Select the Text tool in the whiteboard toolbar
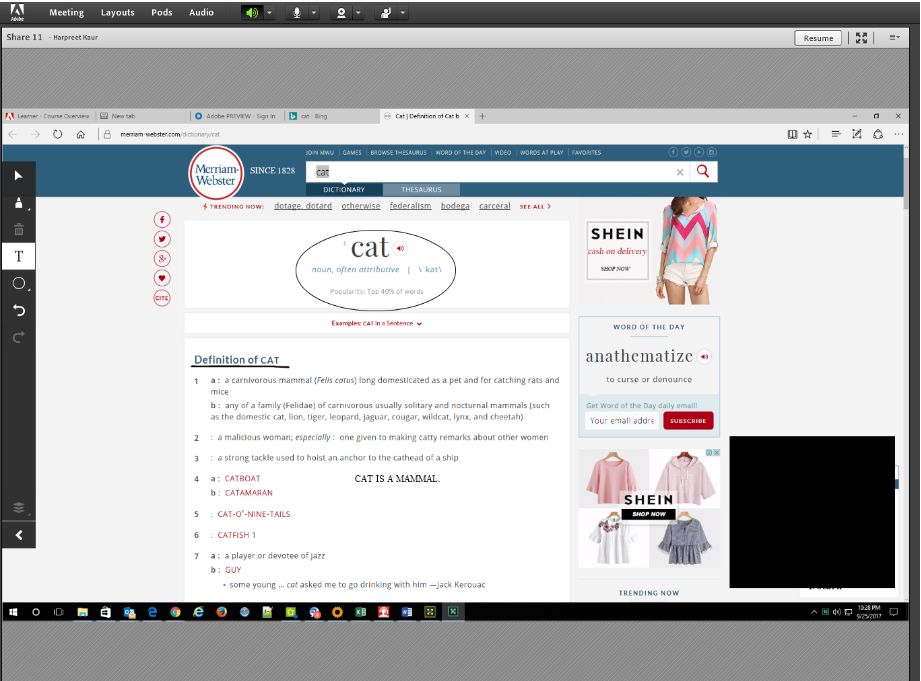This screenshot has height=681, width=921. click(x=18, y=256)
